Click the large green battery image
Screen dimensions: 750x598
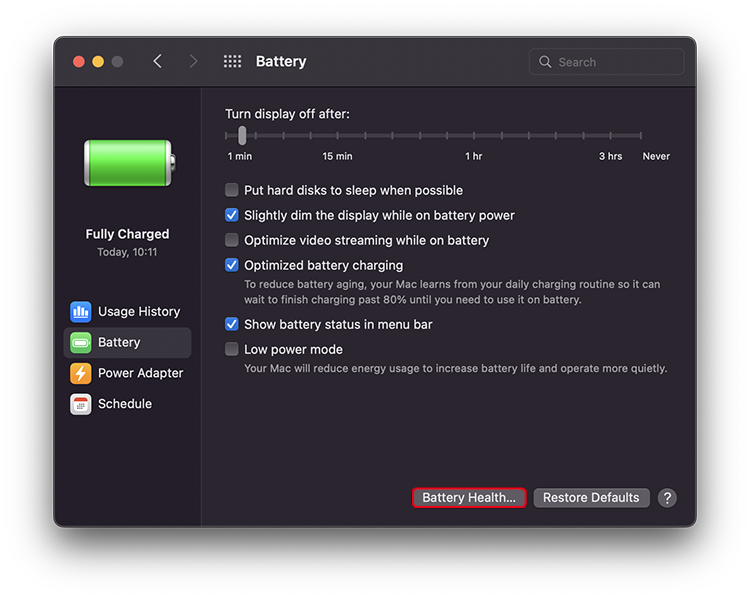129,163
